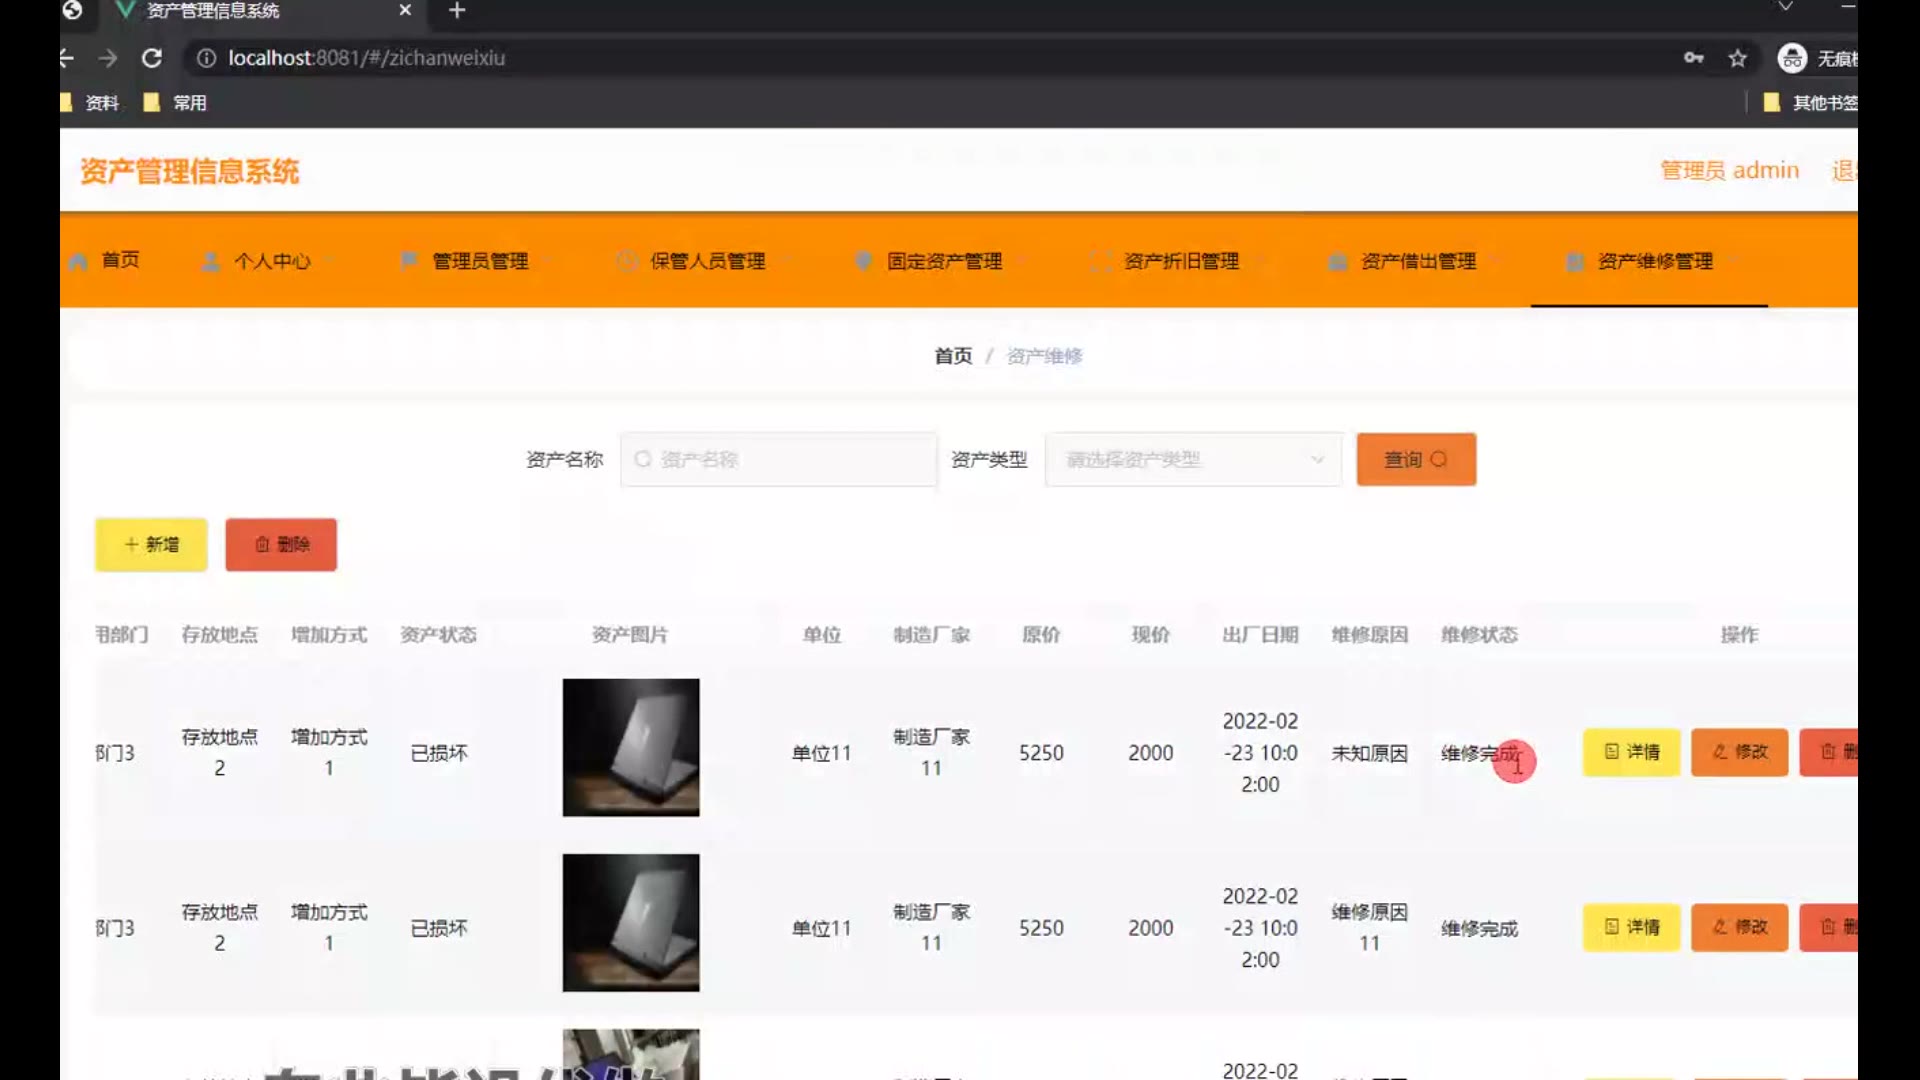Image resolution: width=1920 pixels, height=1080 pixels.
Task: Click the 制造厂家 column header
Action: [x=931, y=635]
